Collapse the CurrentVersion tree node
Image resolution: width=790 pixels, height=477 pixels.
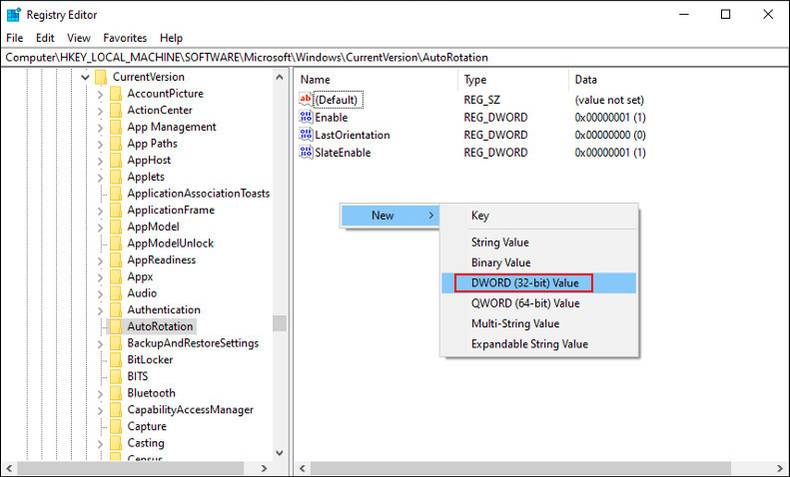coord(85,77)
